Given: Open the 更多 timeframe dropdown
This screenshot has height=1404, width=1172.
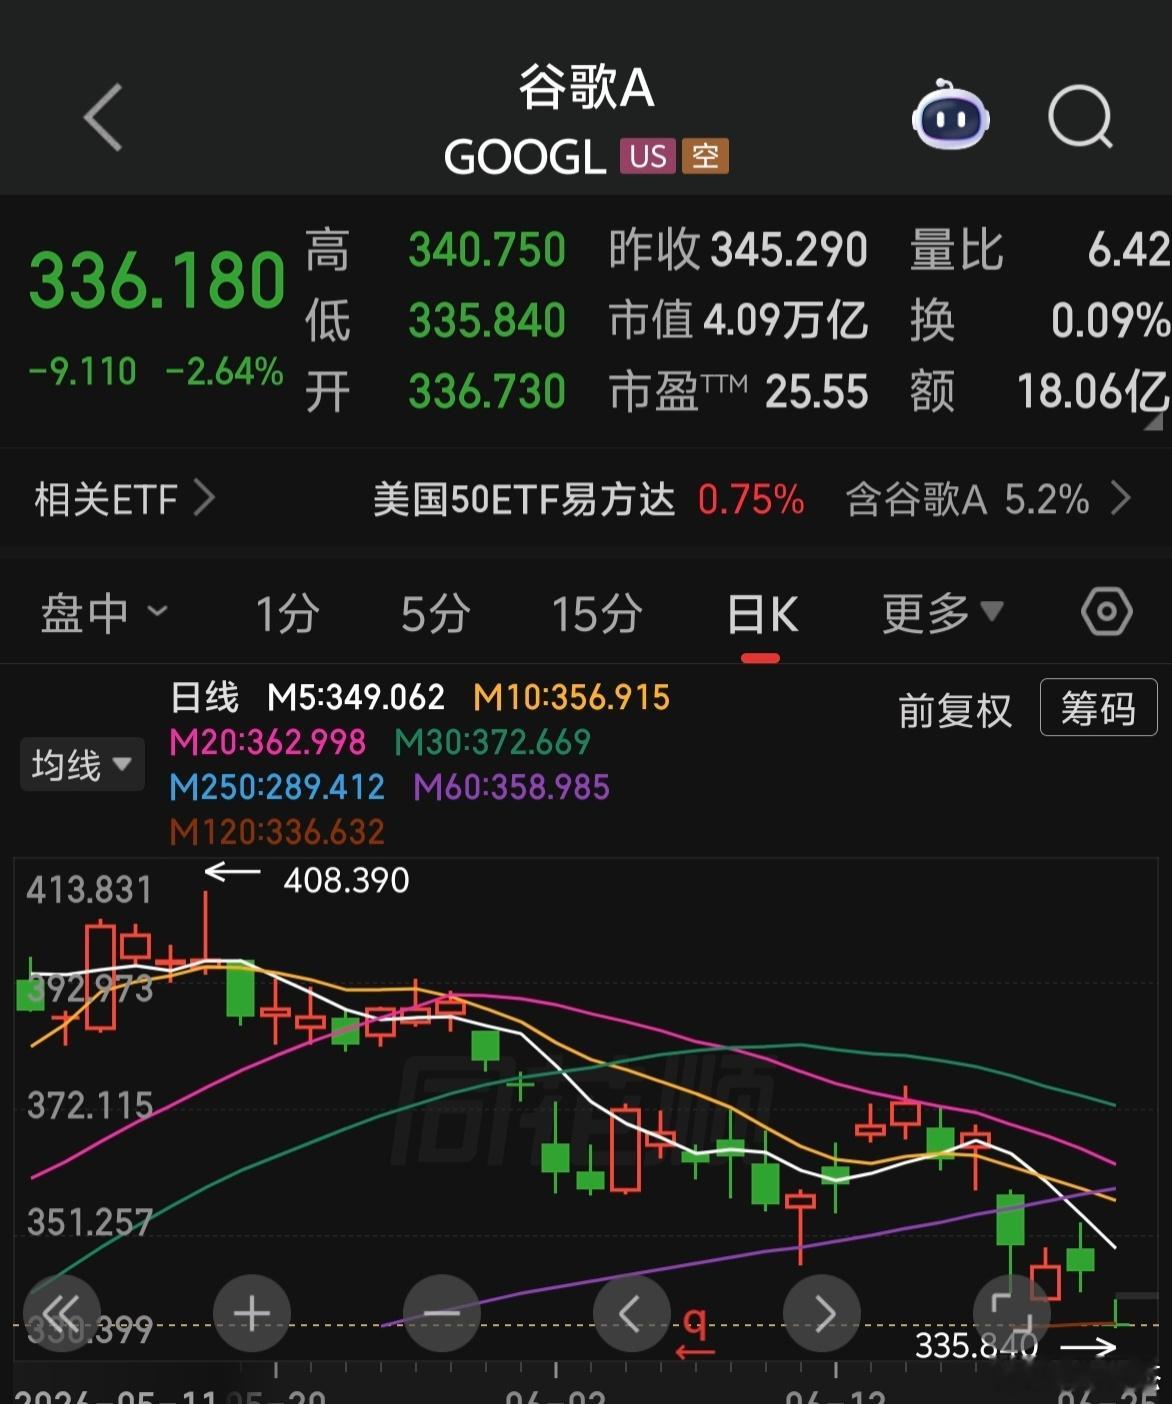Looking at the screenshot, I should pos(943,612).
